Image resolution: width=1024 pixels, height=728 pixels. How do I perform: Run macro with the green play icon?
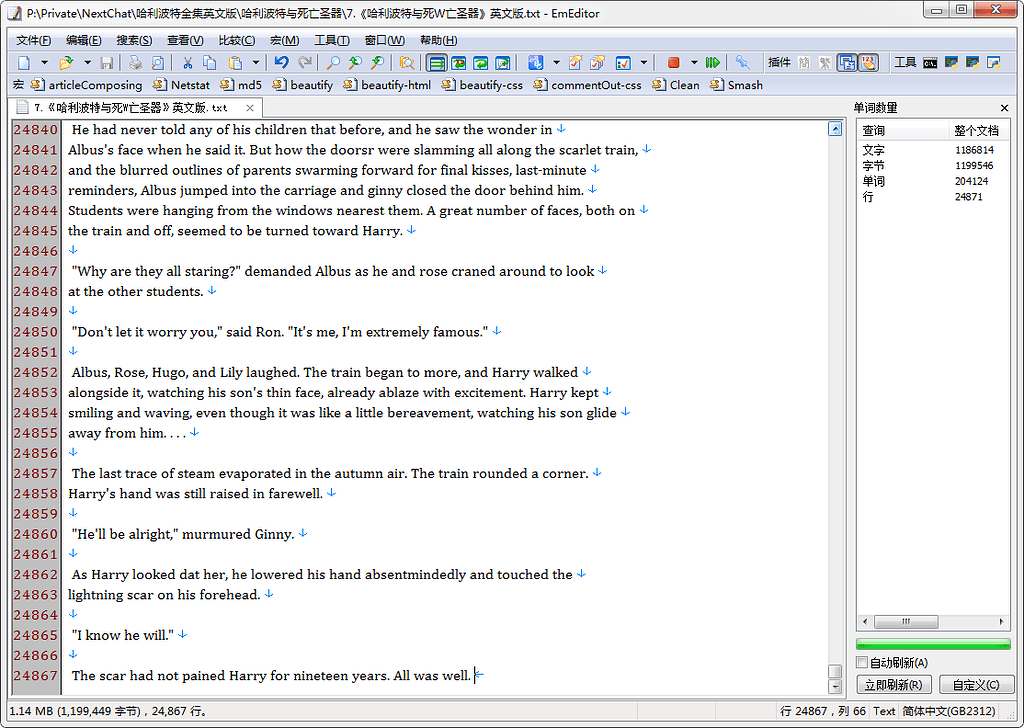click(712, 63)
